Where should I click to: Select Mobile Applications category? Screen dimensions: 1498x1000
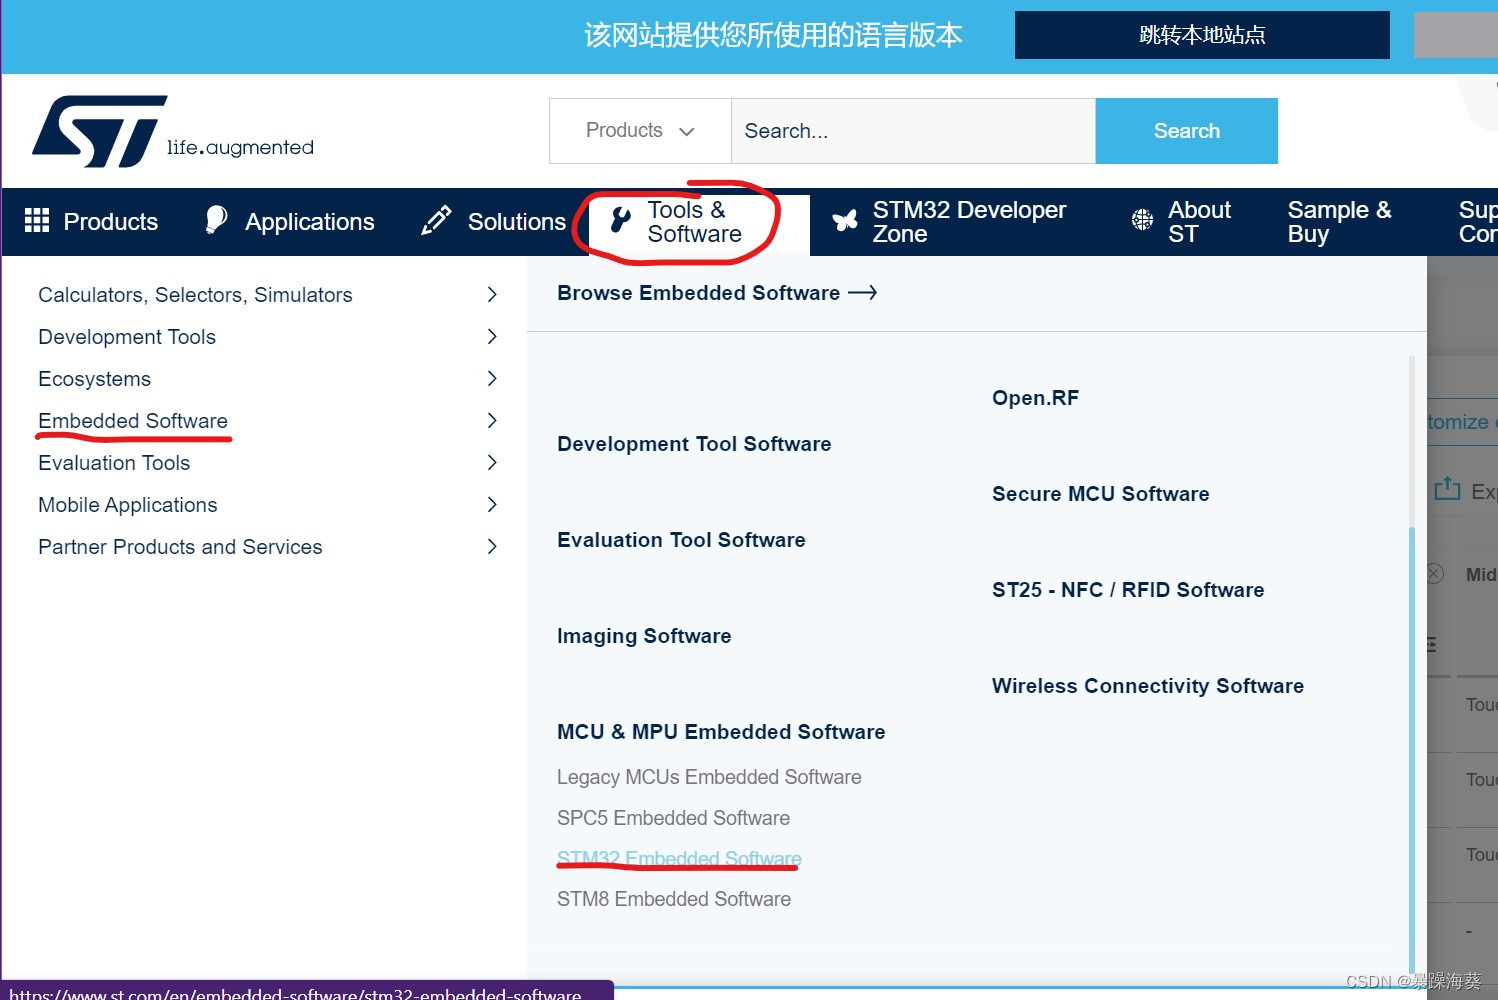tap(127, 504)
